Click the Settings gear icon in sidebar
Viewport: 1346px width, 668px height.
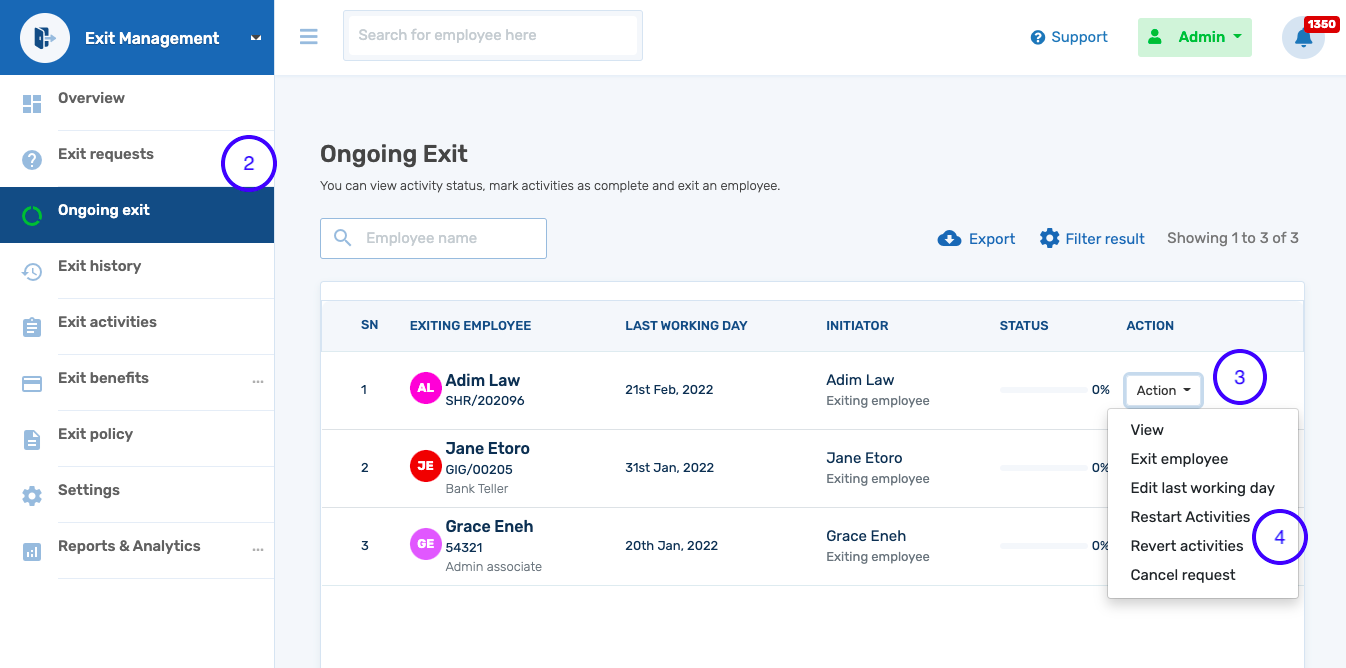click(x=32, y=496)
